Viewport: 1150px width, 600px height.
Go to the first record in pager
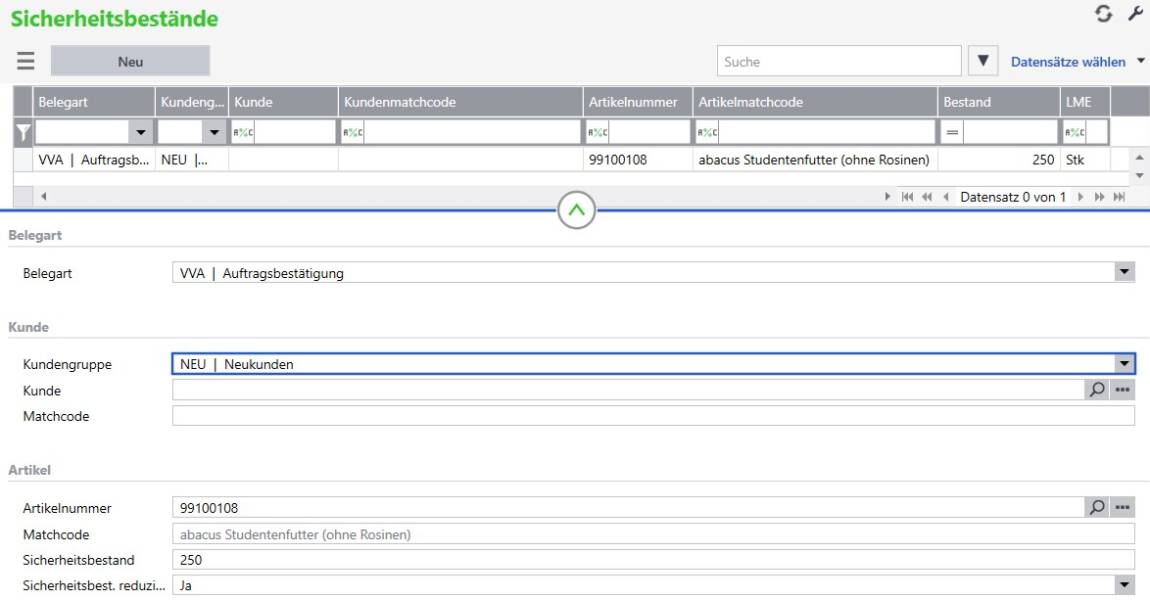(907, 197)
